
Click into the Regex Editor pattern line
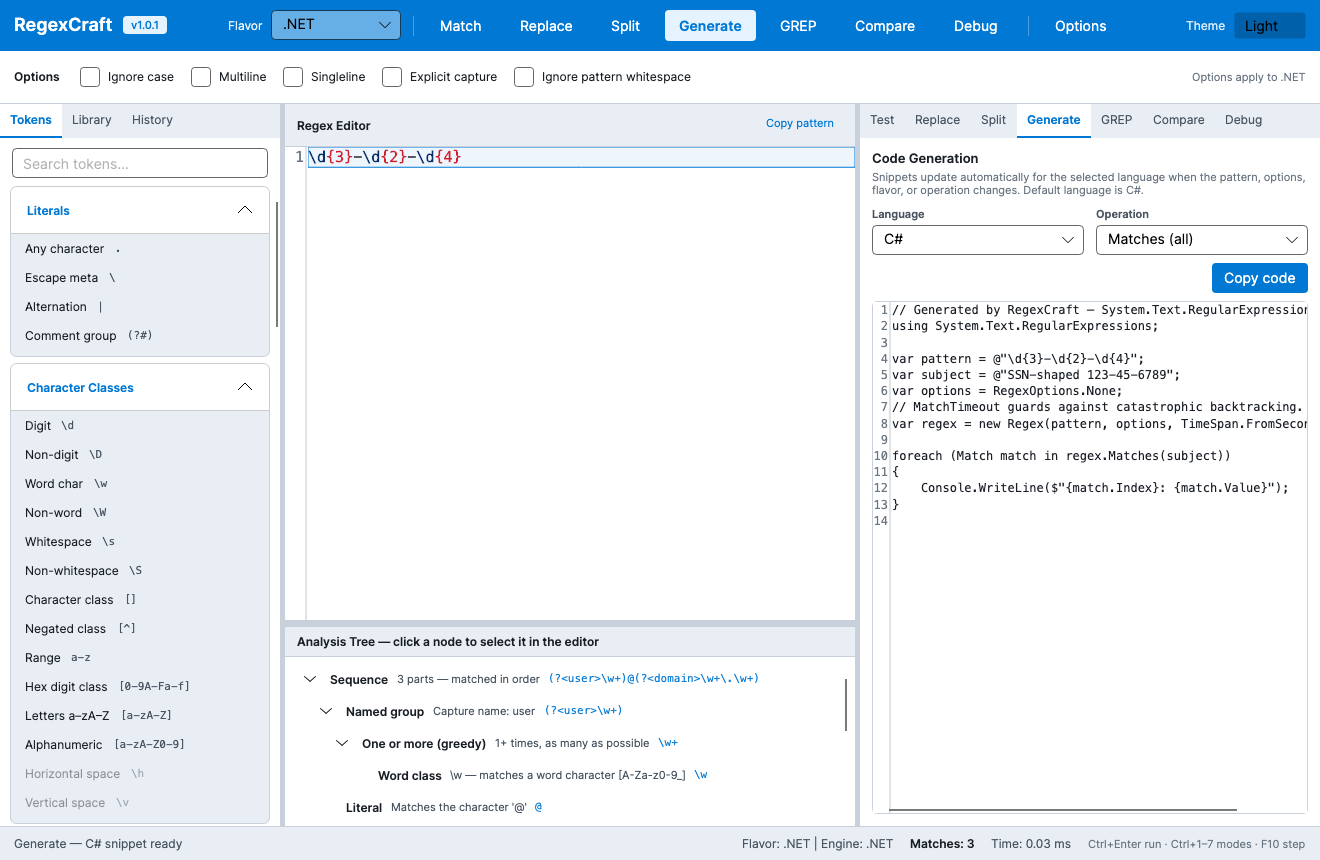point(581,157)
